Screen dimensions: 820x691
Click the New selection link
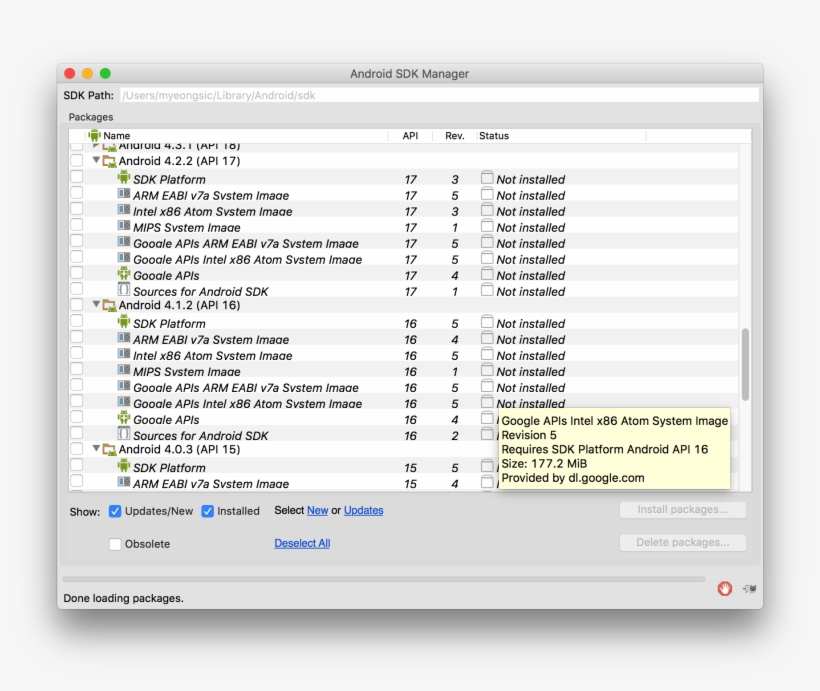tap(317, 511)
